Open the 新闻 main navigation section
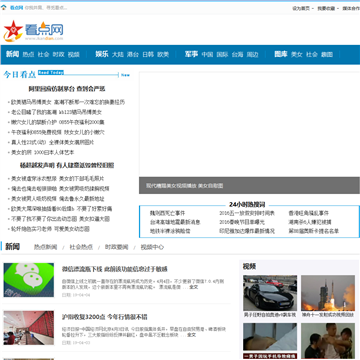This screenshot has height=360, width=360. pyautogui.click(x=12, y=54)
